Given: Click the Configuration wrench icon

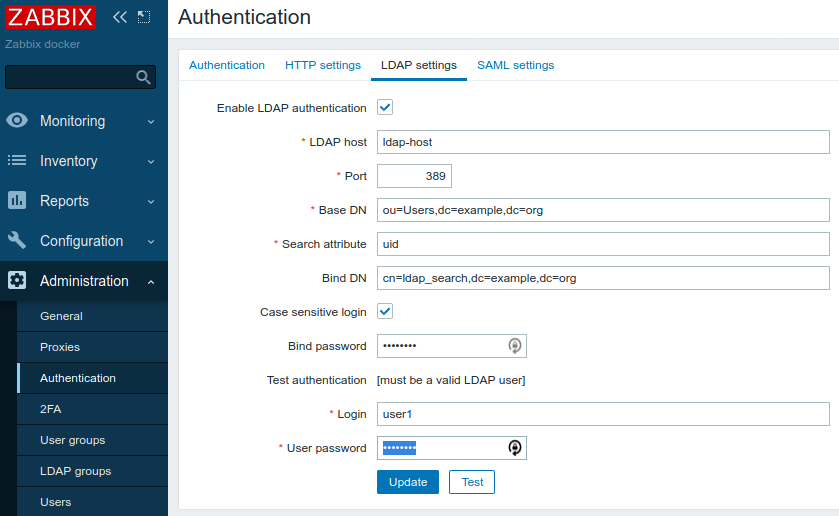Looking at the screenshot, I should click(x=17, y=240).
